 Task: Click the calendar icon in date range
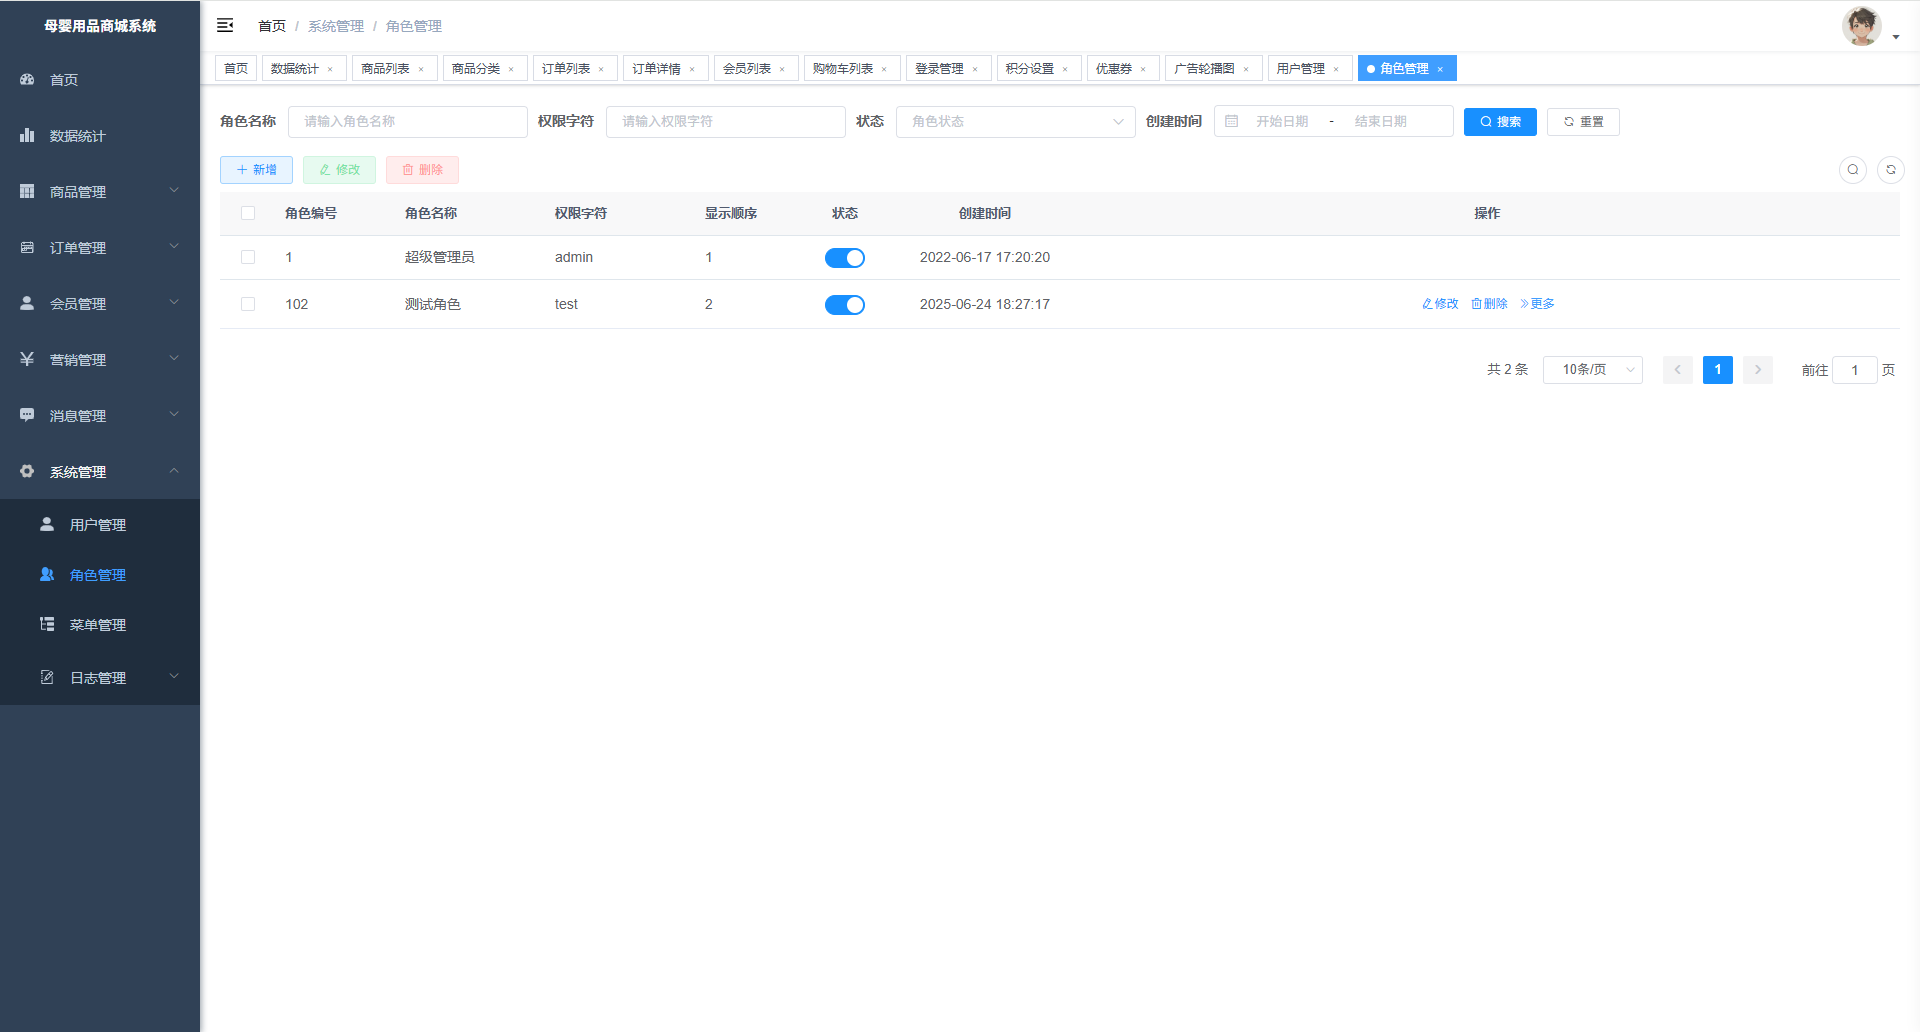point(1232,121)
